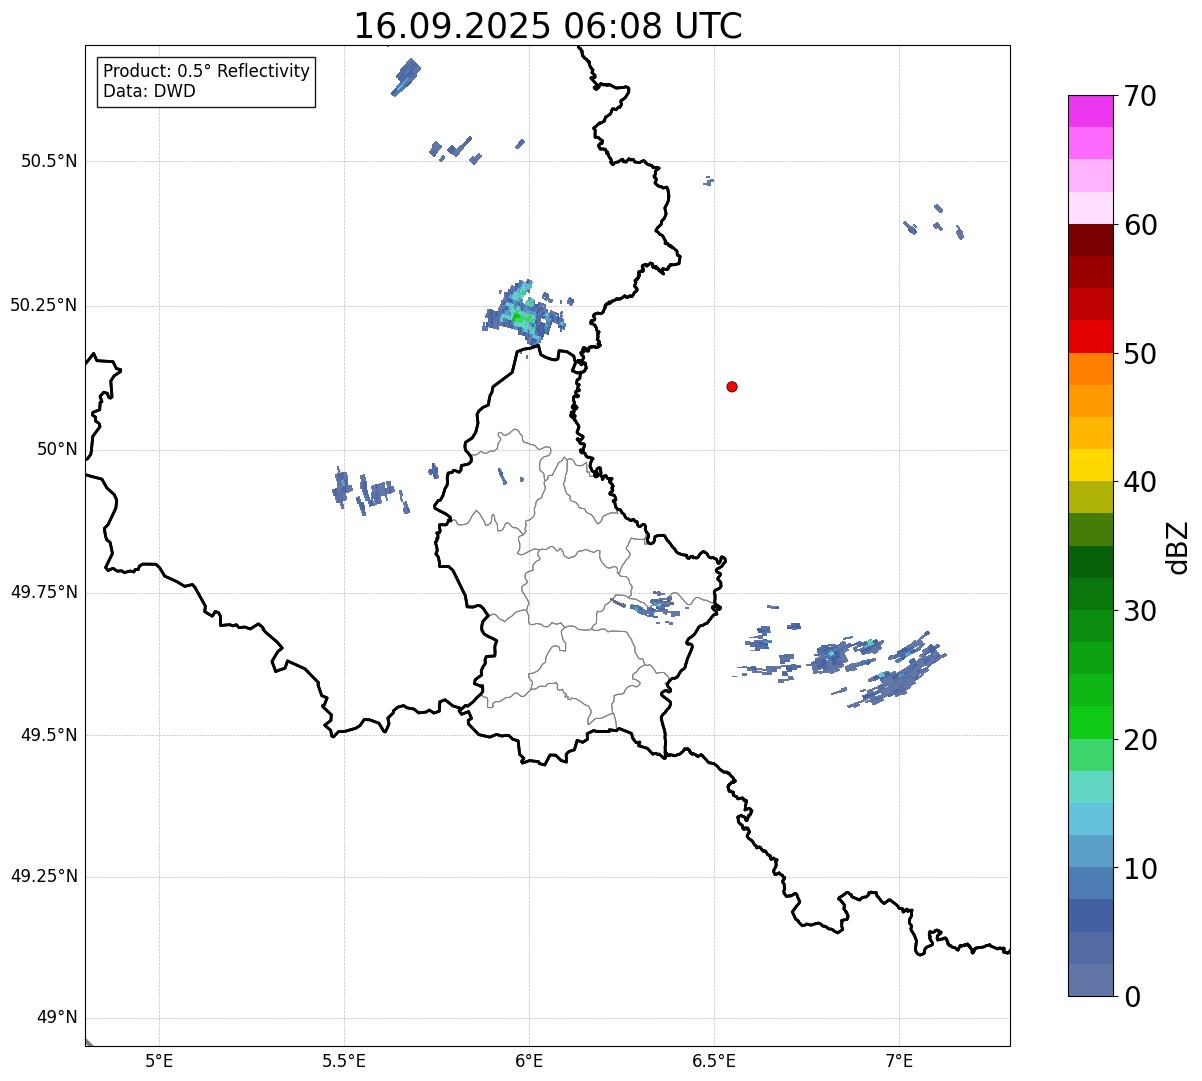Click longitude label "5°E"
This screenshot has height=1081, width=1202.
point(159,1060)
